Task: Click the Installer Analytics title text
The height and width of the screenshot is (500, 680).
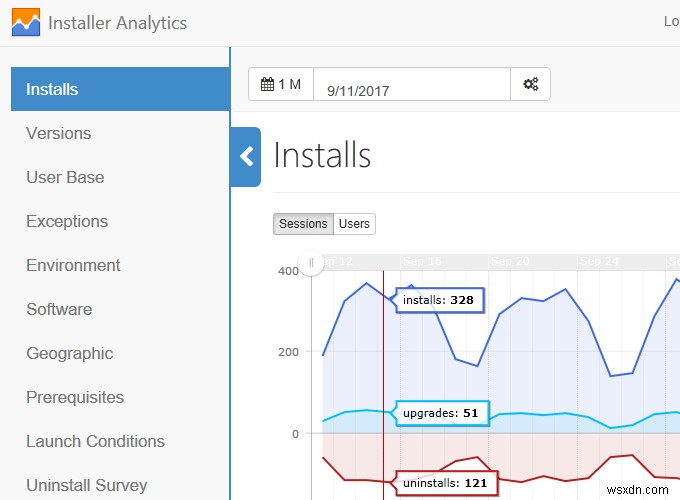Action: [x=118, y=23]
